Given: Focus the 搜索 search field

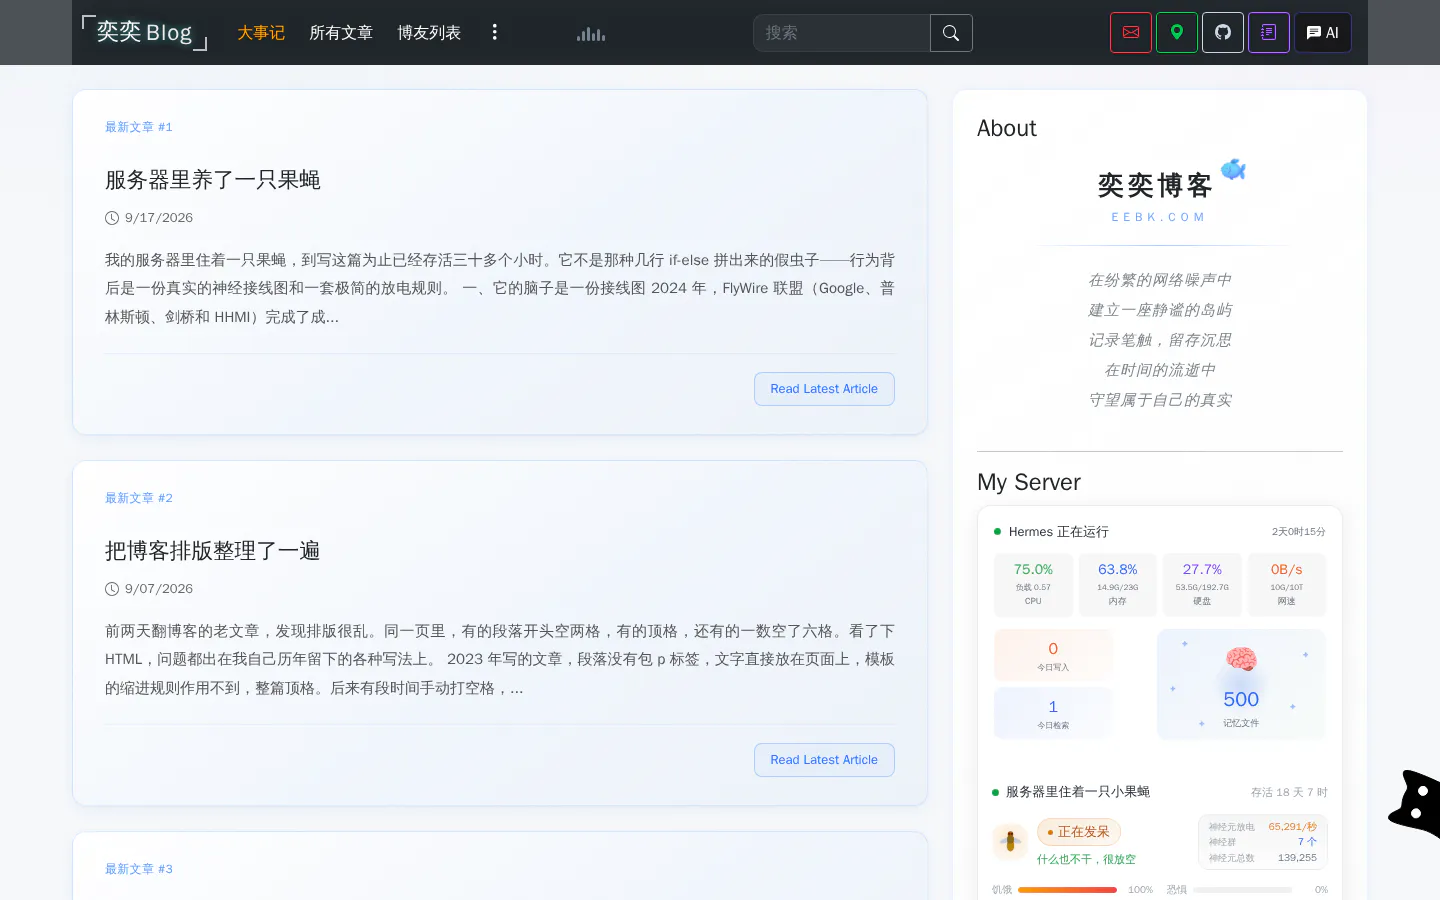Looking at the screenshot, I should pos(842,33).
